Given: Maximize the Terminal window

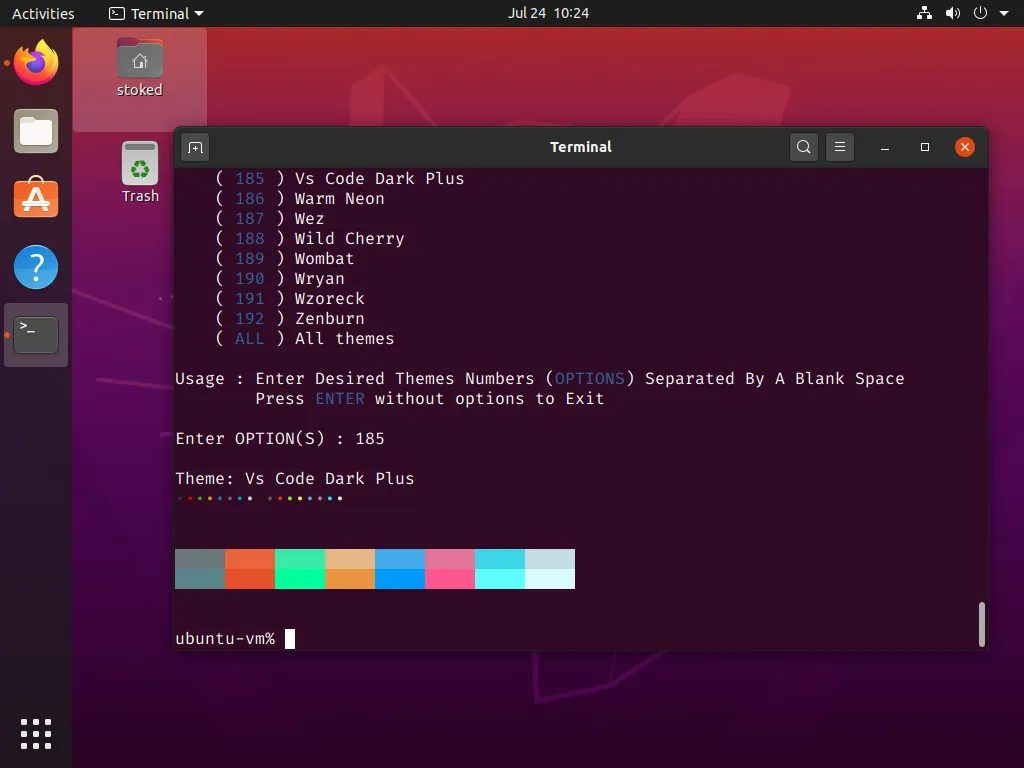Looking at the screenshot, I should (x=925, y=147).
